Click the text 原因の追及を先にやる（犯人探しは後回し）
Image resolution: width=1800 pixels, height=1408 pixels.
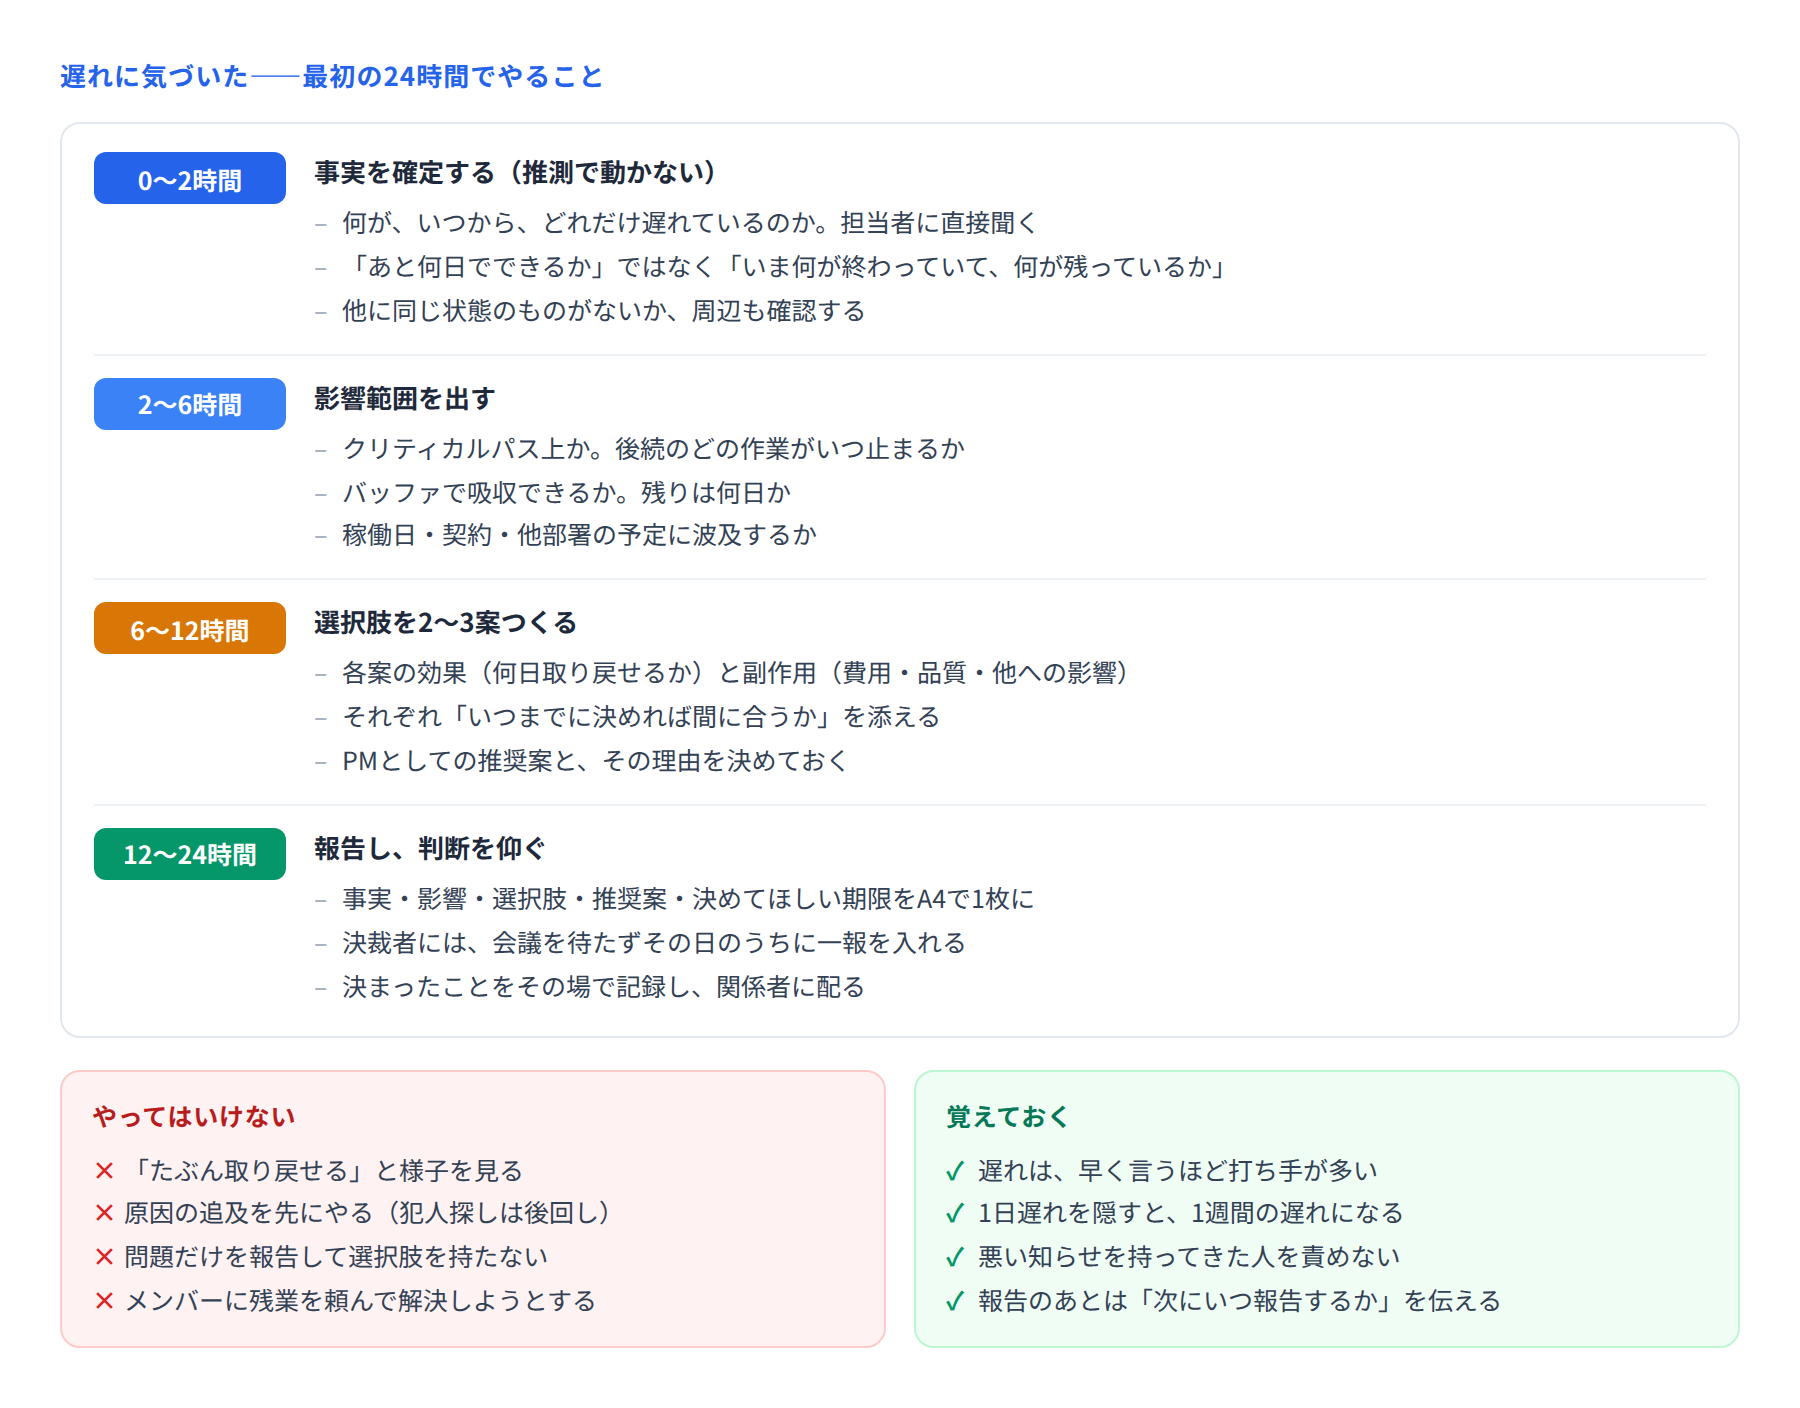click(368, 1213)
